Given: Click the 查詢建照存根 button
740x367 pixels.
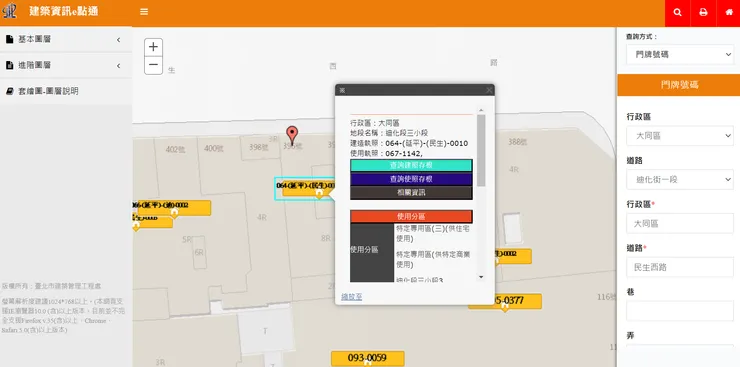Looking at the screenshot, I should coord(411,166).
